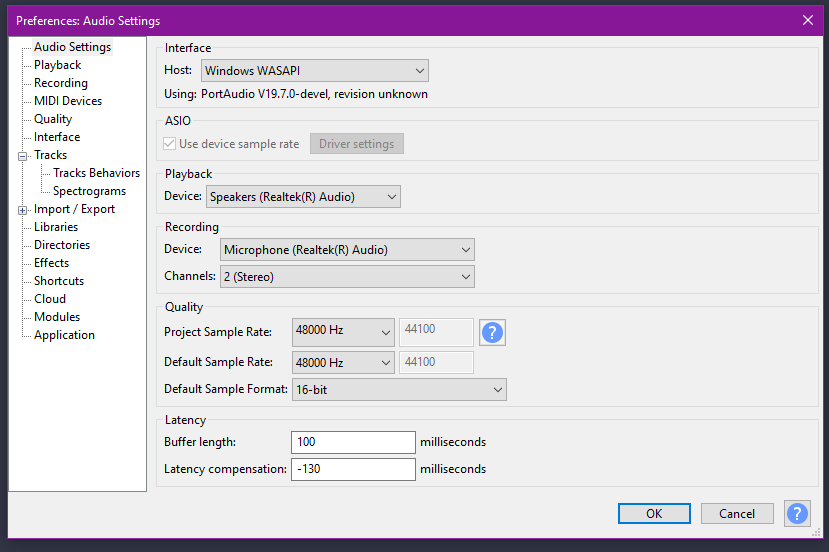Image resolution: width=829 pixels, height=552 pixels.
Task: Select the Import / Export category
Action: 74,209
